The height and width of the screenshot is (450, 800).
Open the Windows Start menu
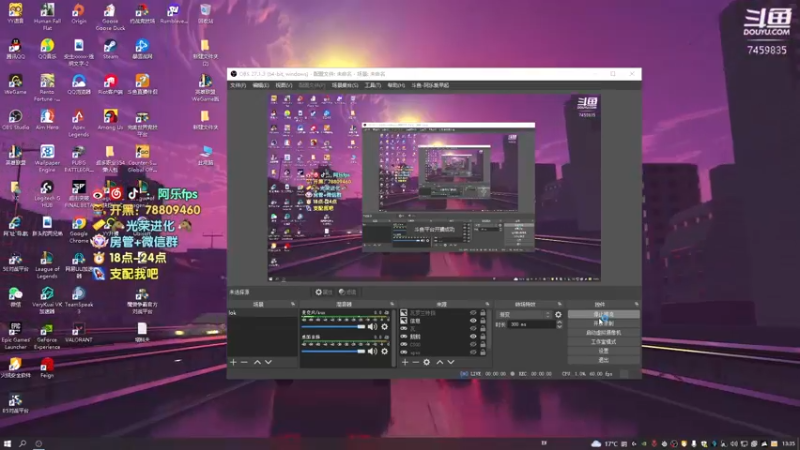pos(7,443)
